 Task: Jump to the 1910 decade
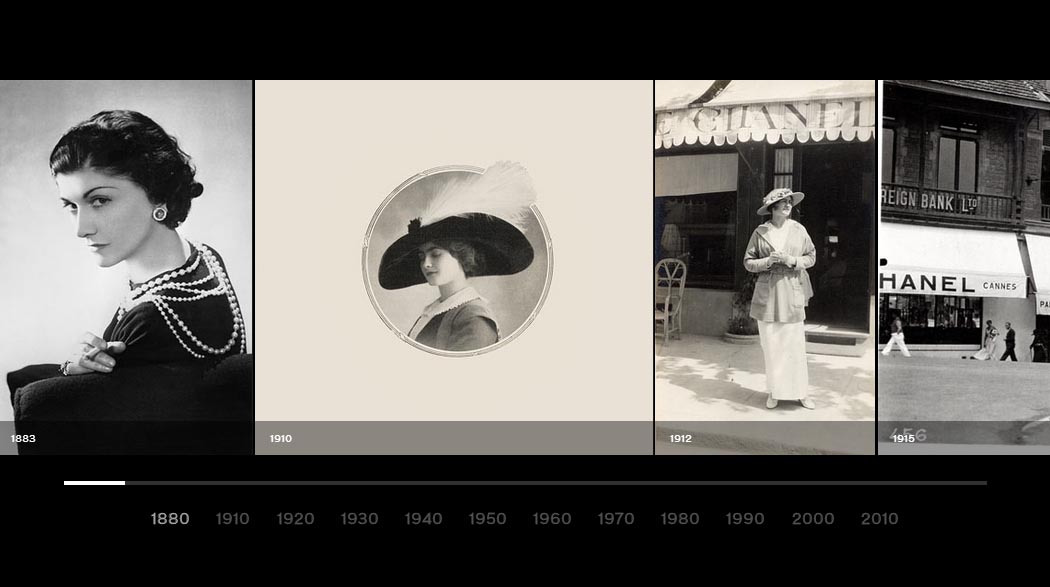[232, 519]
